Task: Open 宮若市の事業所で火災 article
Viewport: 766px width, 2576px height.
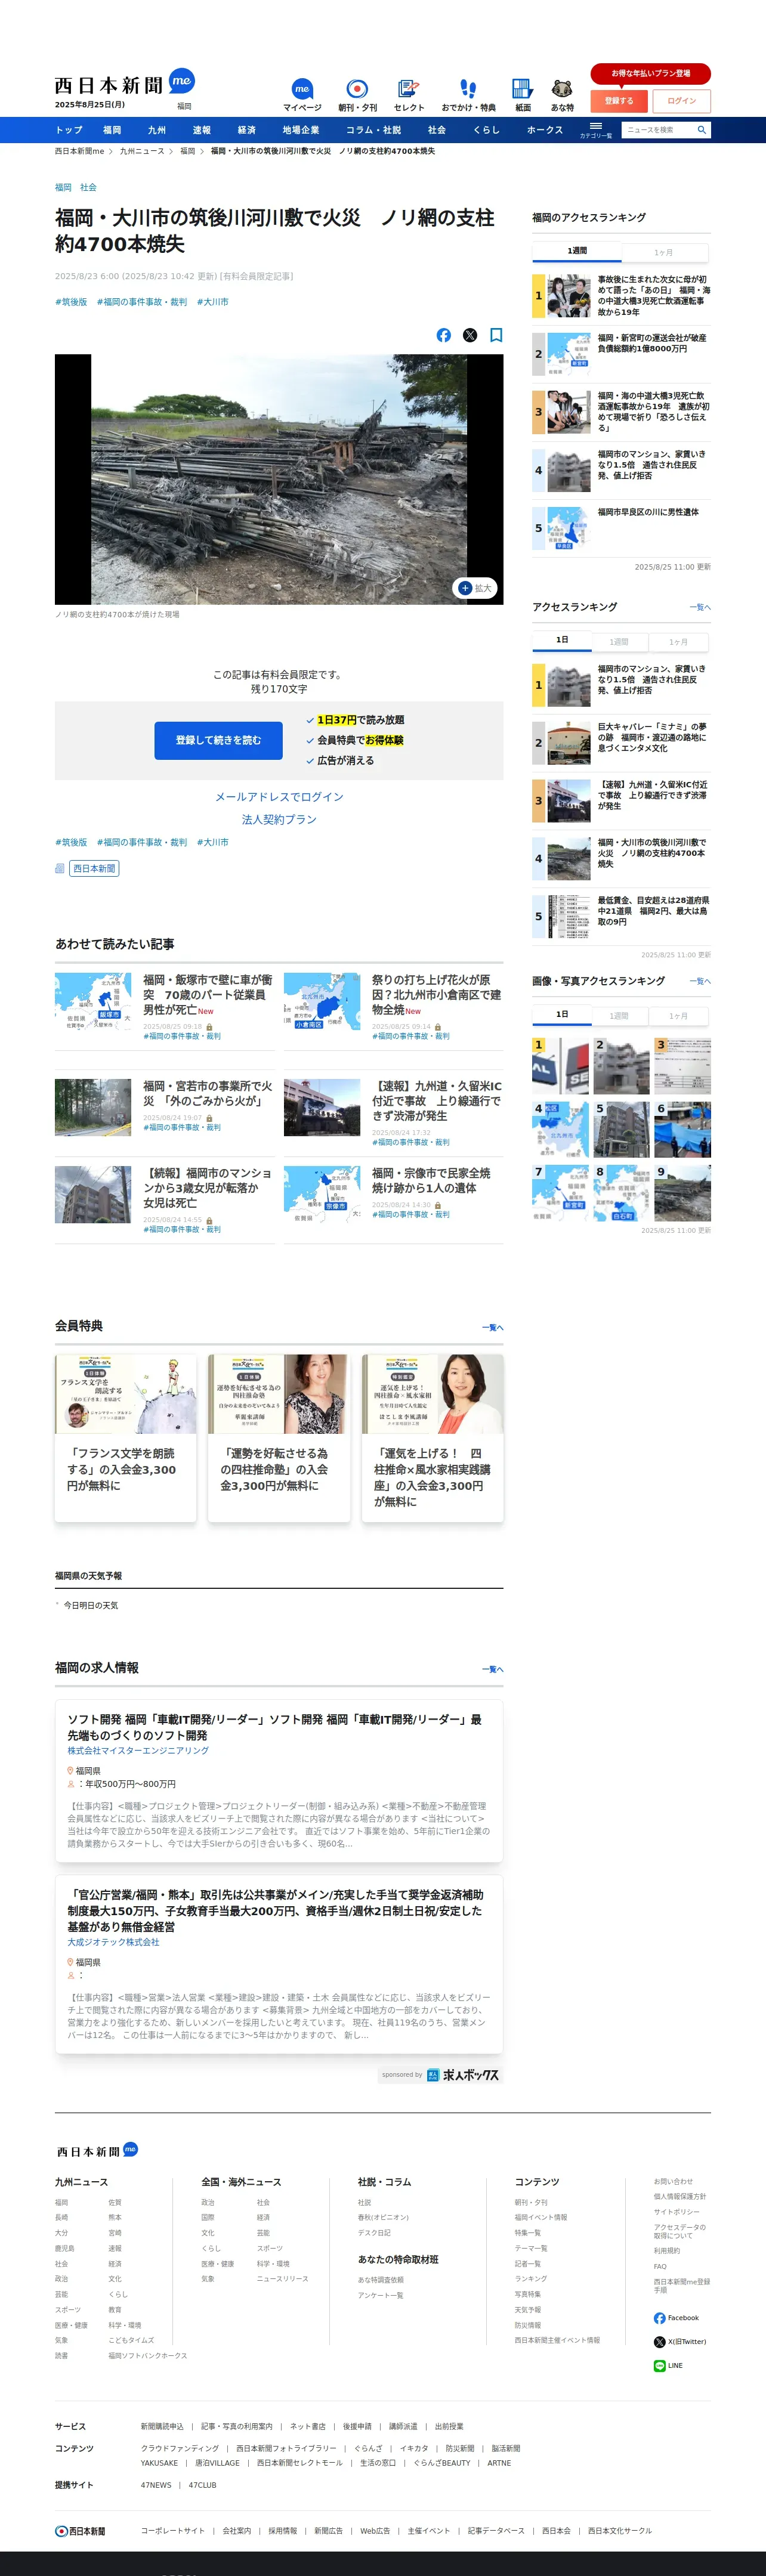Action: pos(208,1093)
